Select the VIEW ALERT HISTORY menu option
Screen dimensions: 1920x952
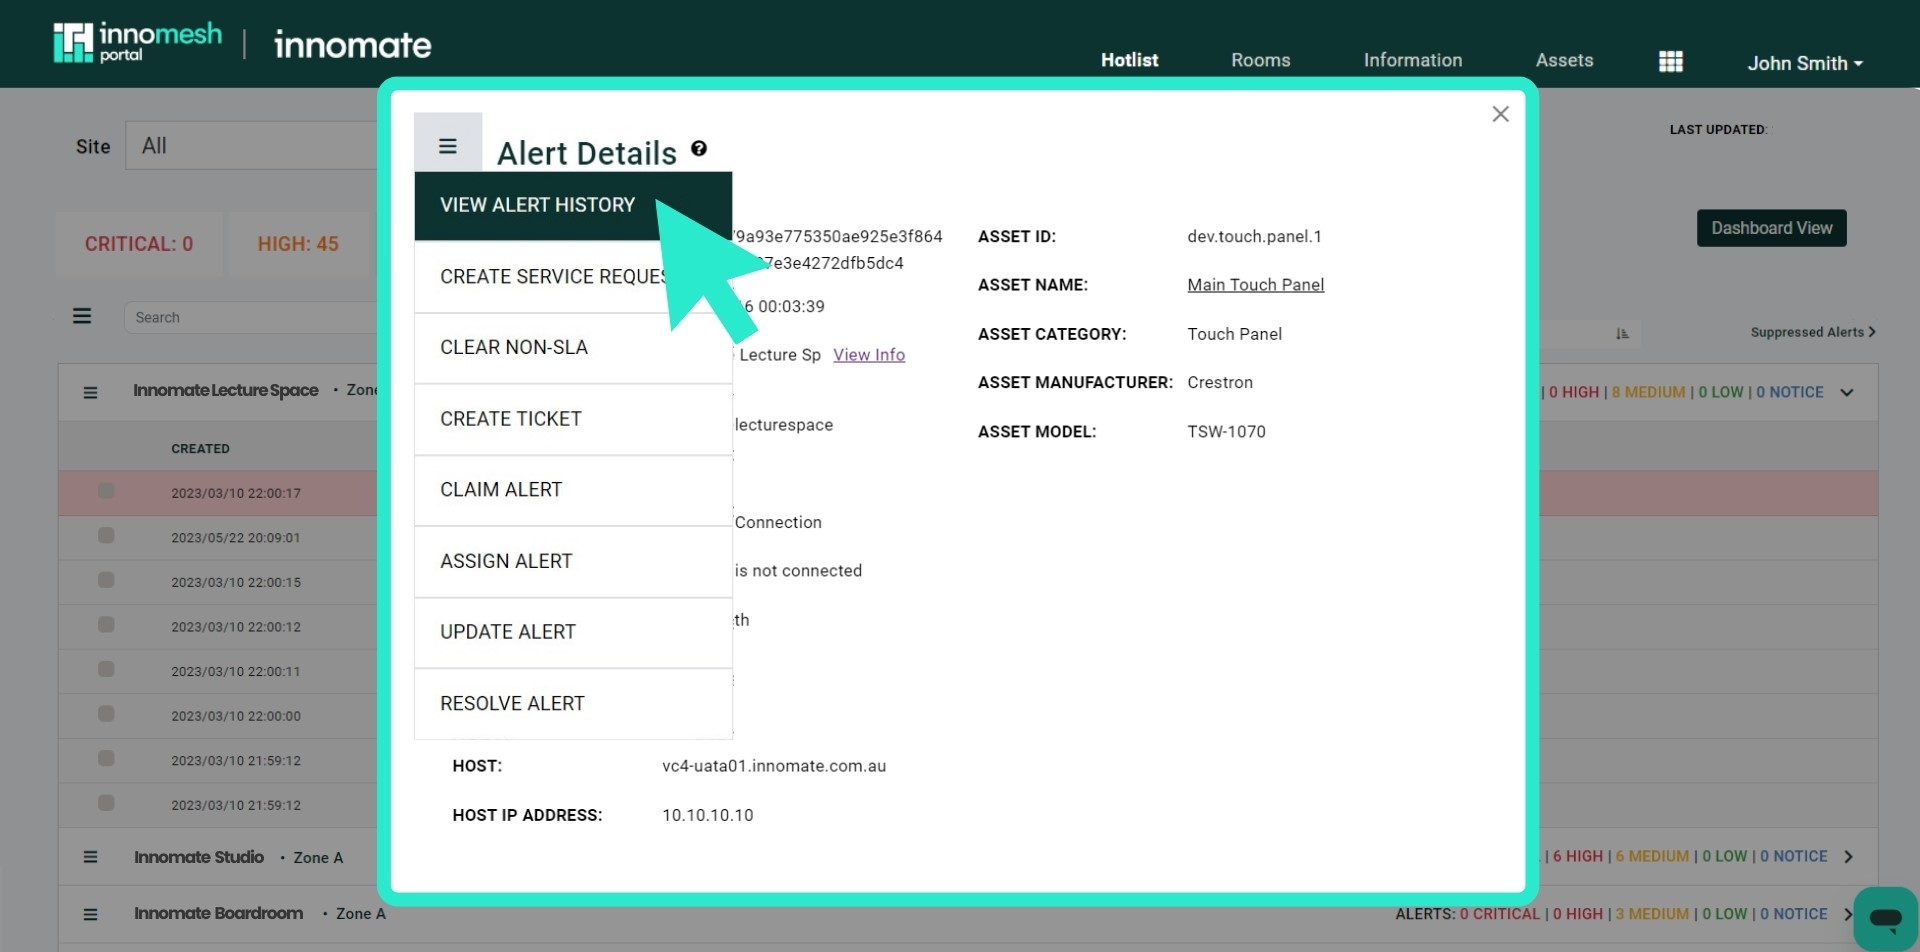pos(536,205)
